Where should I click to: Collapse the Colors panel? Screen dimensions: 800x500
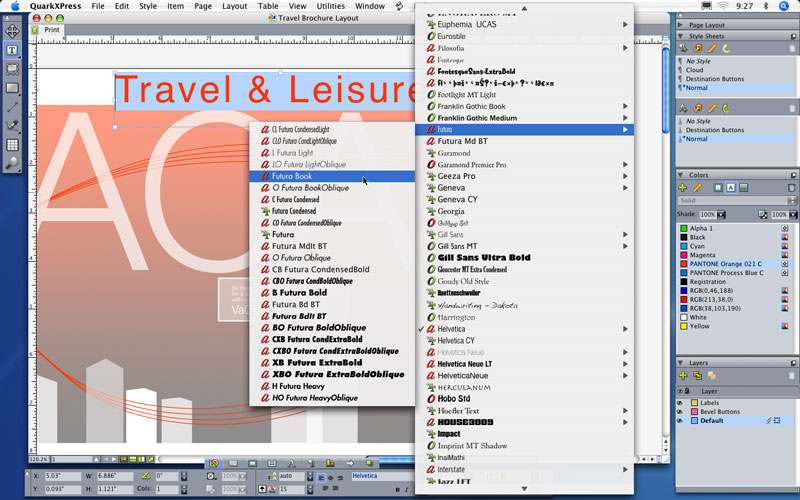click(680, 174)
